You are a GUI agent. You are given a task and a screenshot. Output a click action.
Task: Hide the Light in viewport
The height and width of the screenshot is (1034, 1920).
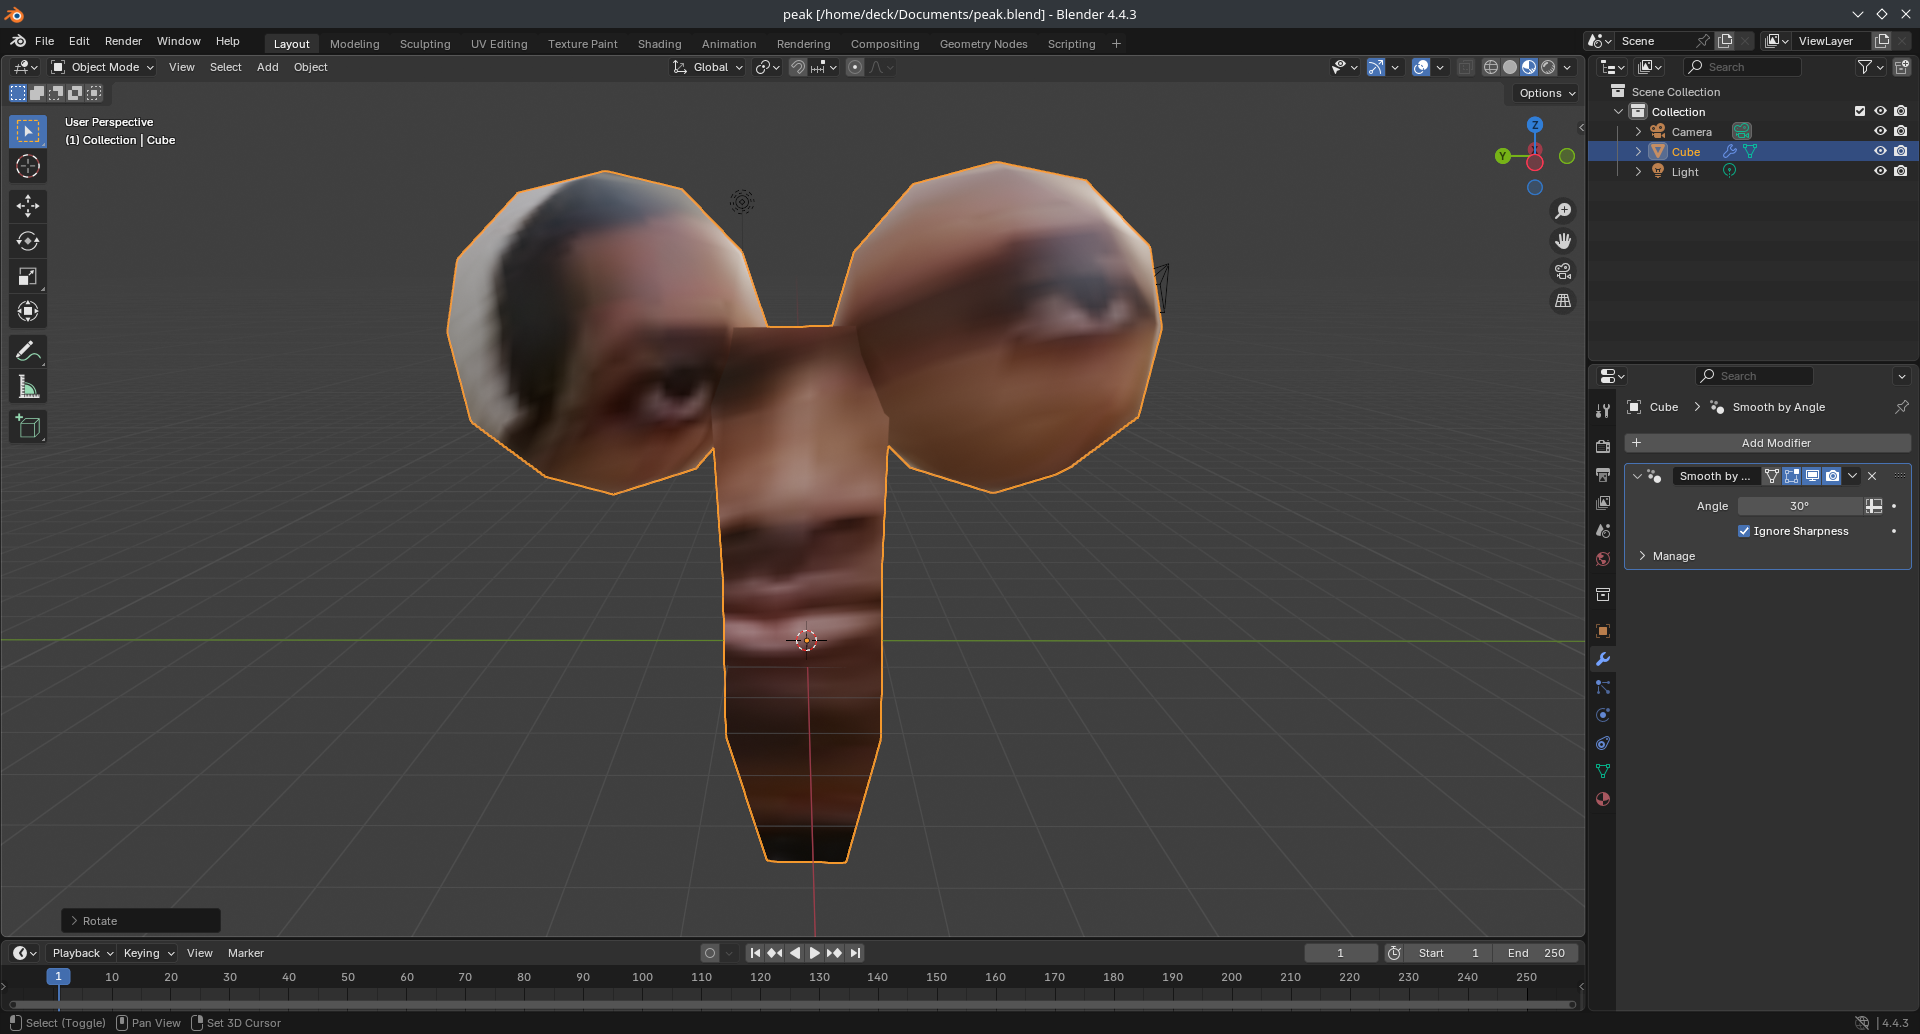tap(1880, 171)
